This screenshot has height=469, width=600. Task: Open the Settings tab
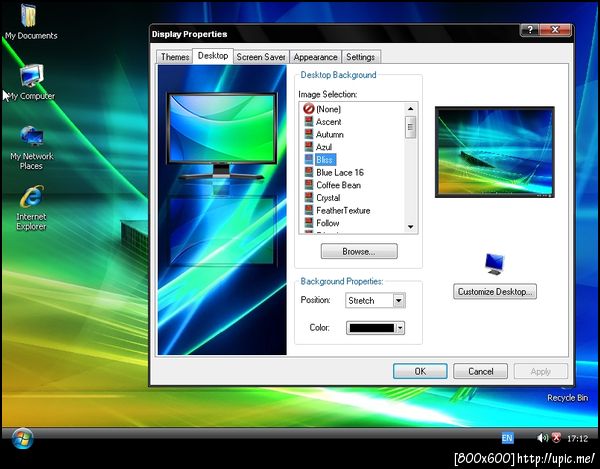tap(360, 57)
